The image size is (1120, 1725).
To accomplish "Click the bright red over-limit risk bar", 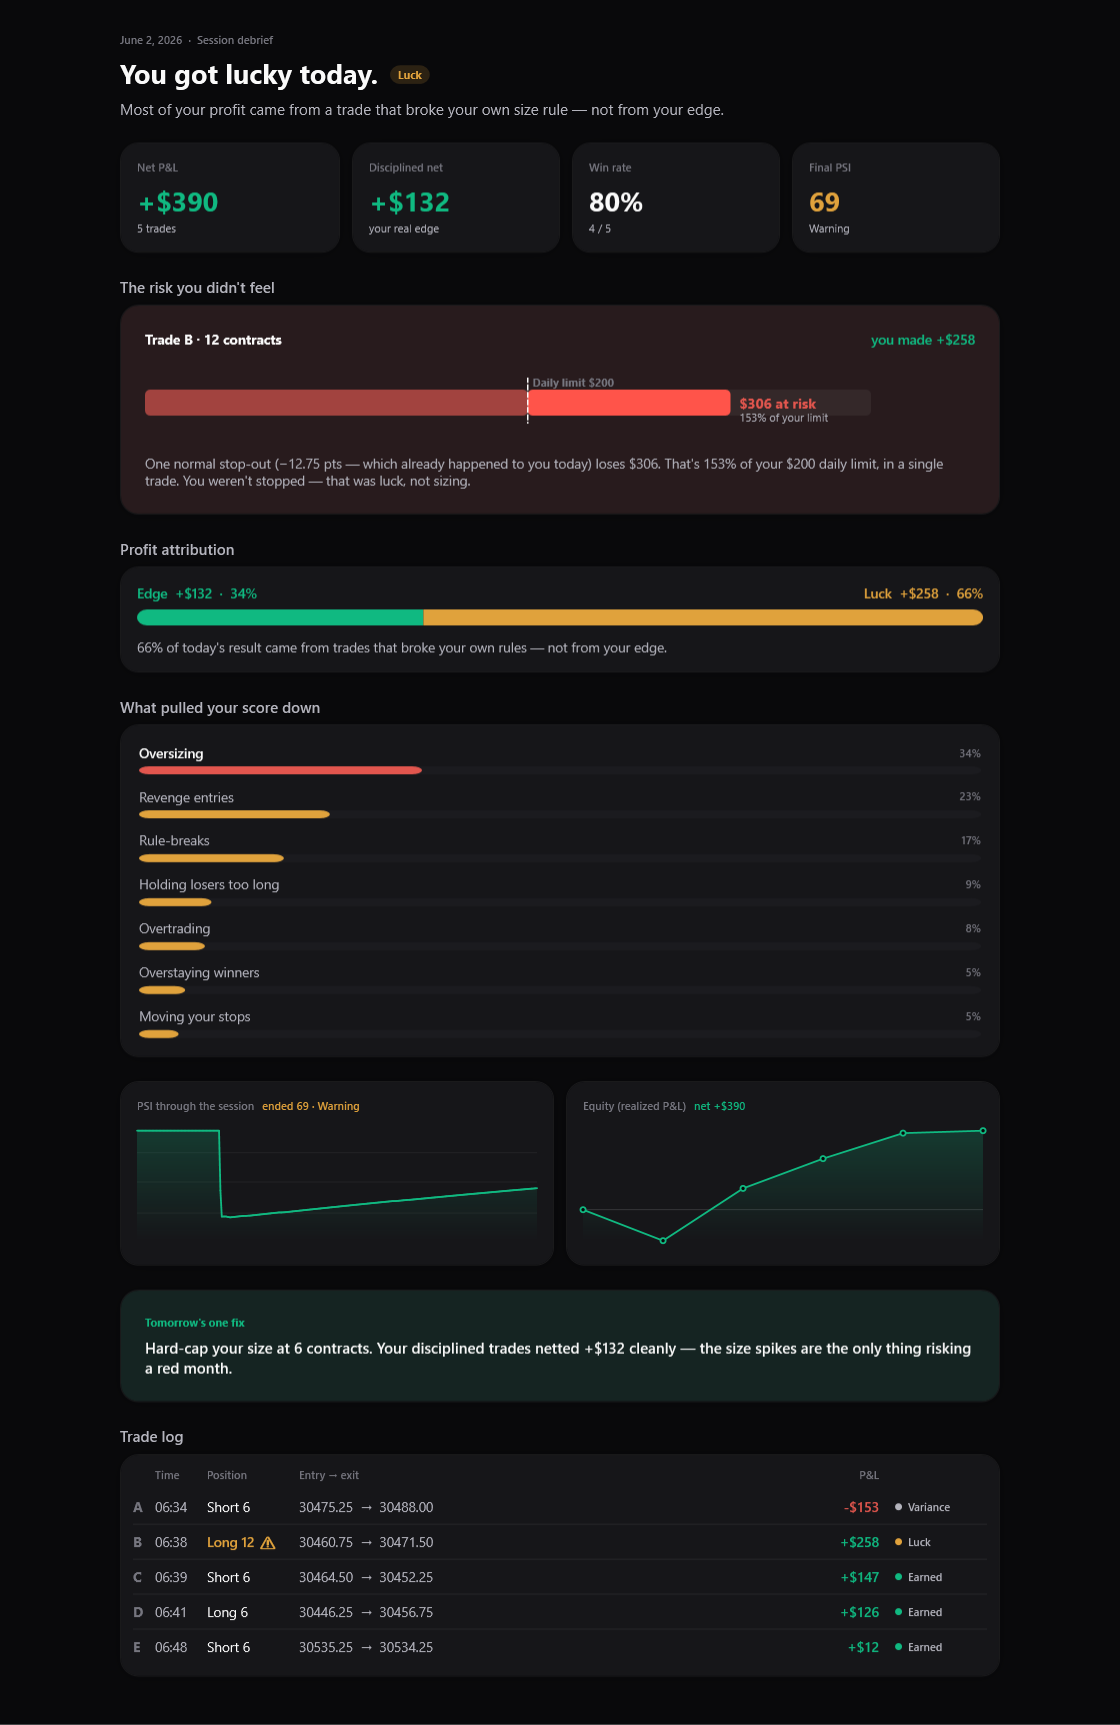I will (629, 403).
